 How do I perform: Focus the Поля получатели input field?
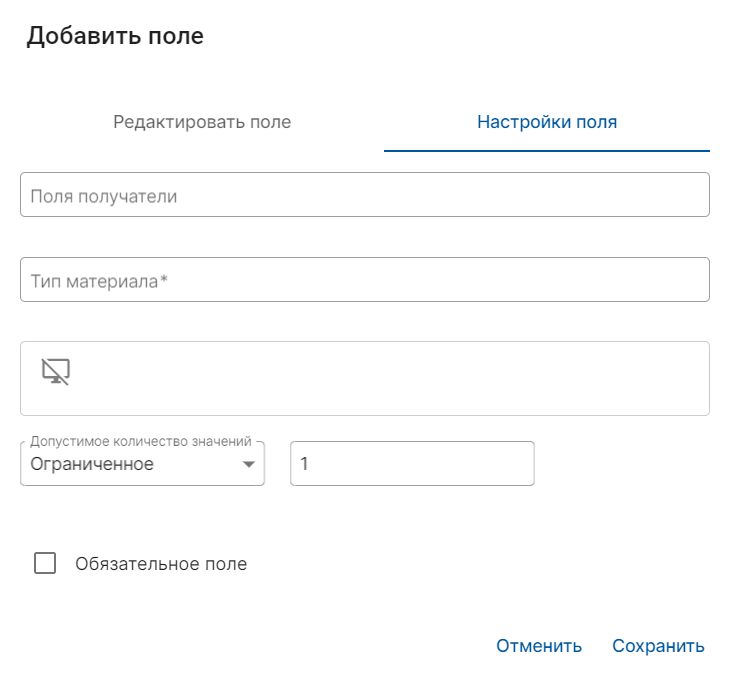pos(365,195)
